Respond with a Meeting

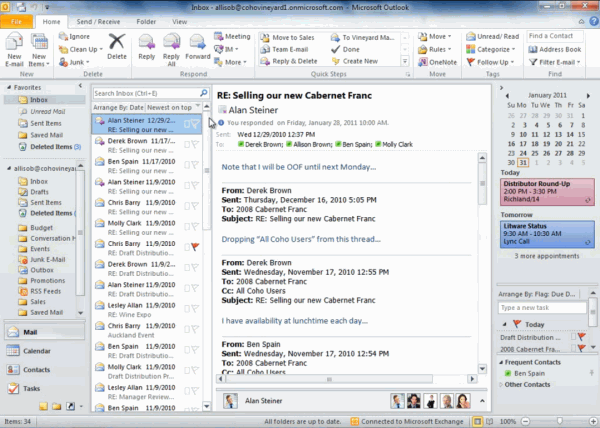pos(232,37)
